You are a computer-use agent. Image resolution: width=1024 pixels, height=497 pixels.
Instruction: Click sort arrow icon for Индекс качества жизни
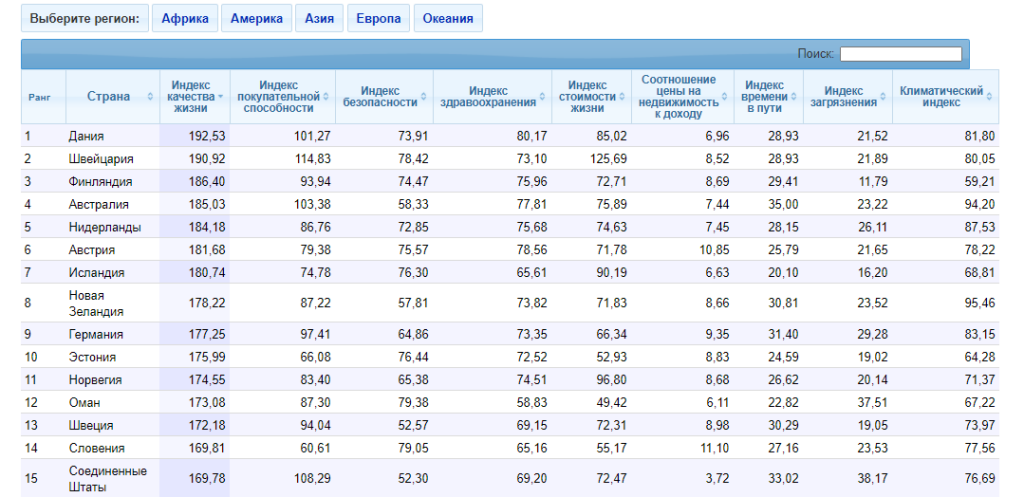coord(221,97)
